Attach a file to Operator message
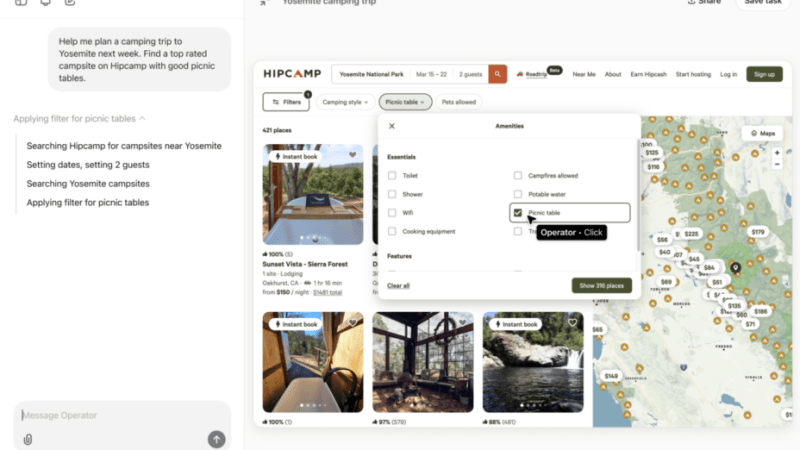800x450 pixels. [28, 438]
